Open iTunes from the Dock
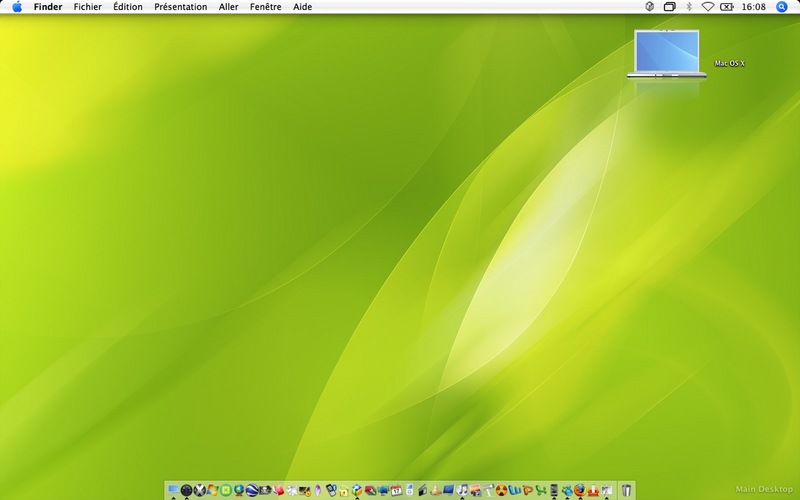This screenshot has width=800, height=500. (x=462, y=490)
